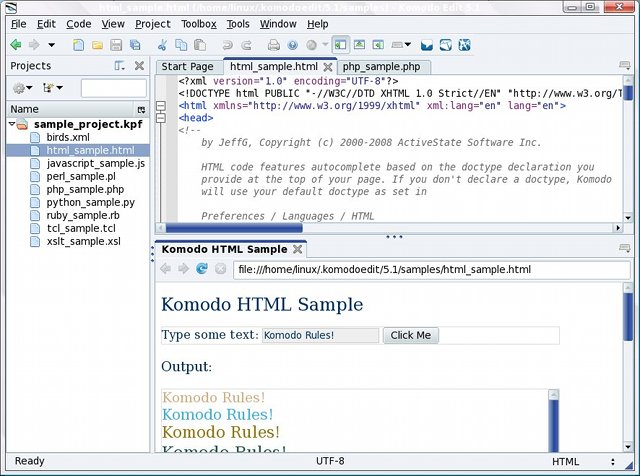
Task: Click the blue inbox-style toolbar icon
Action: (x=427, y=45)
